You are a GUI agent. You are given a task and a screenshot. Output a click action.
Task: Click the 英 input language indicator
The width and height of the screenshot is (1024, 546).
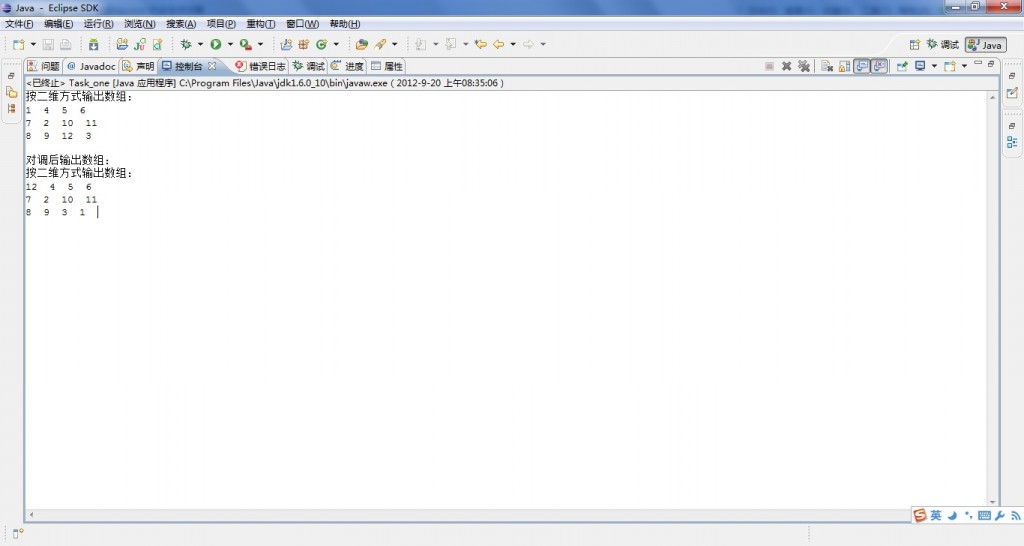[x=936, y=515]
